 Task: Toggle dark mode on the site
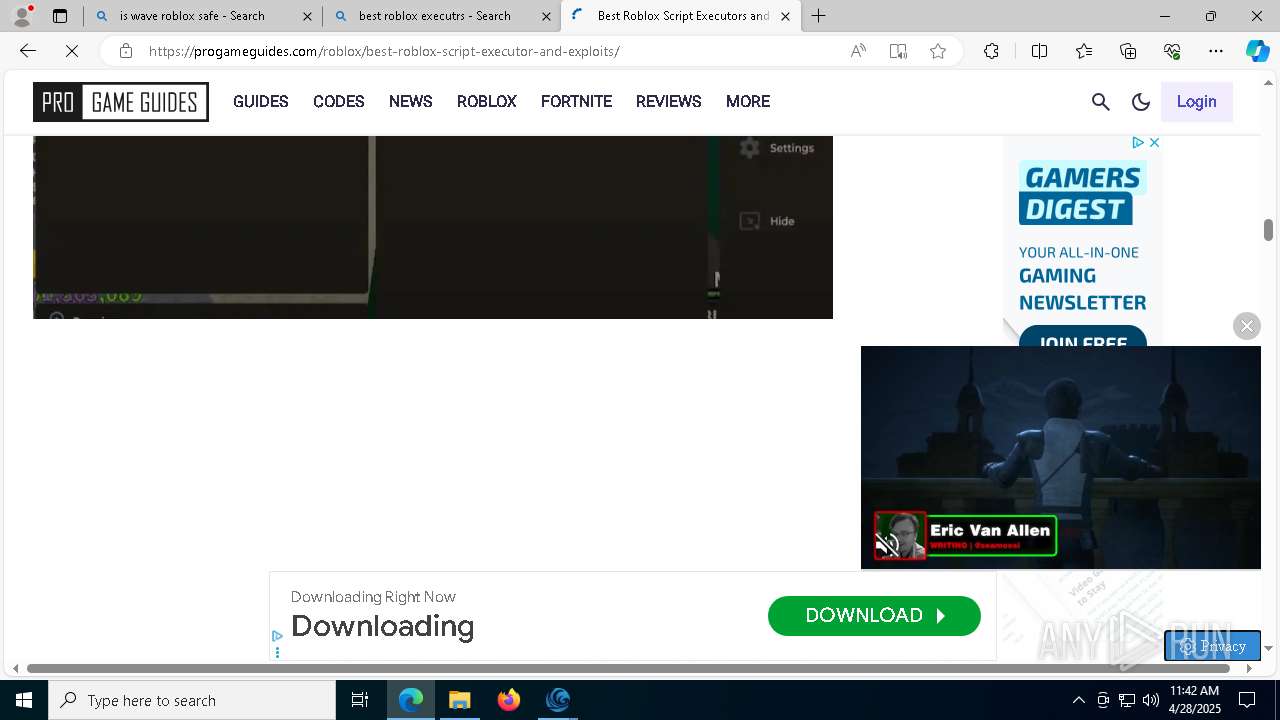[x=1141, y=101]
